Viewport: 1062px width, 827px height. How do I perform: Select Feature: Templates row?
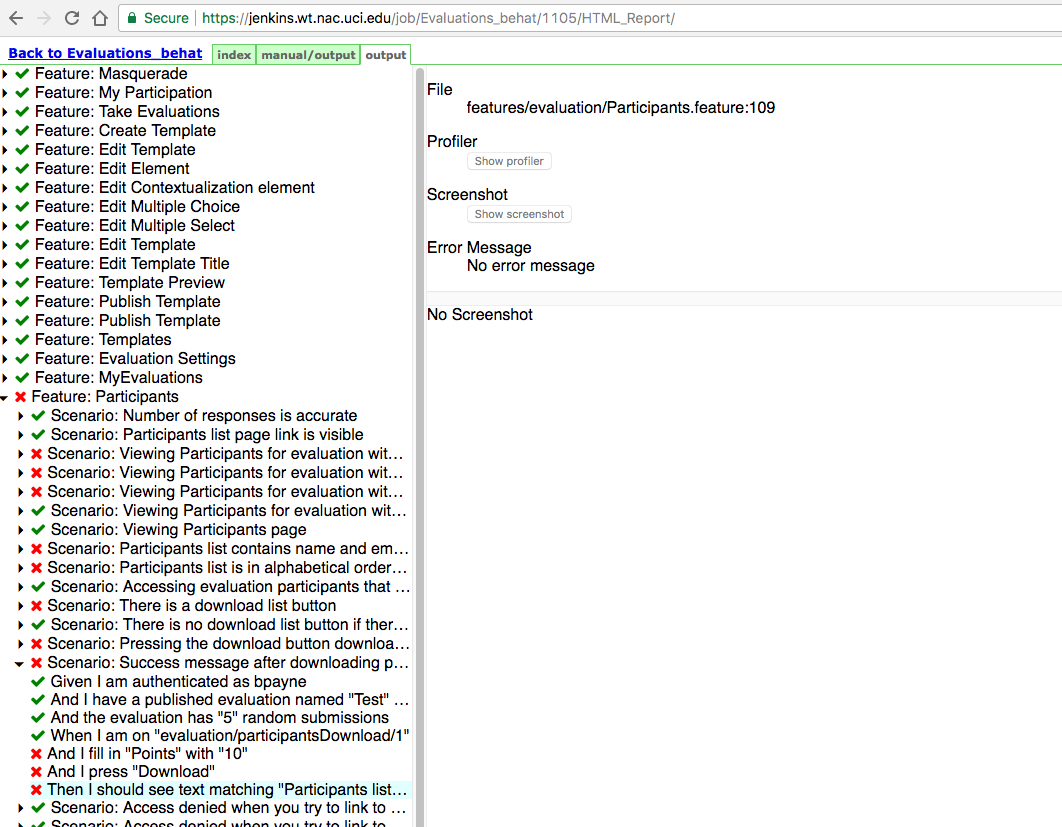click(x=103, y=339)
